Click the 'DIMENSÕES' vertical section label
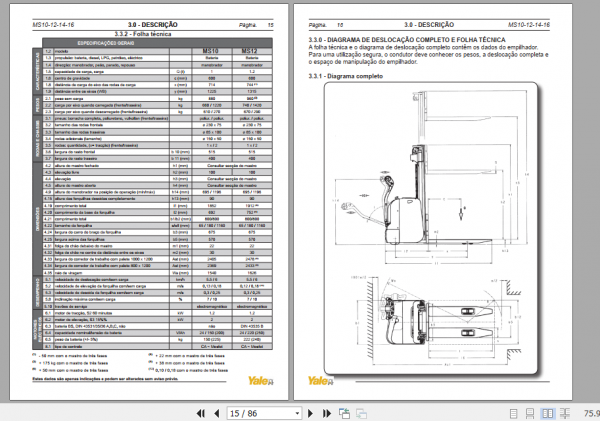The height and width of the screenshot is (421, 600). (x=38, y=219)
